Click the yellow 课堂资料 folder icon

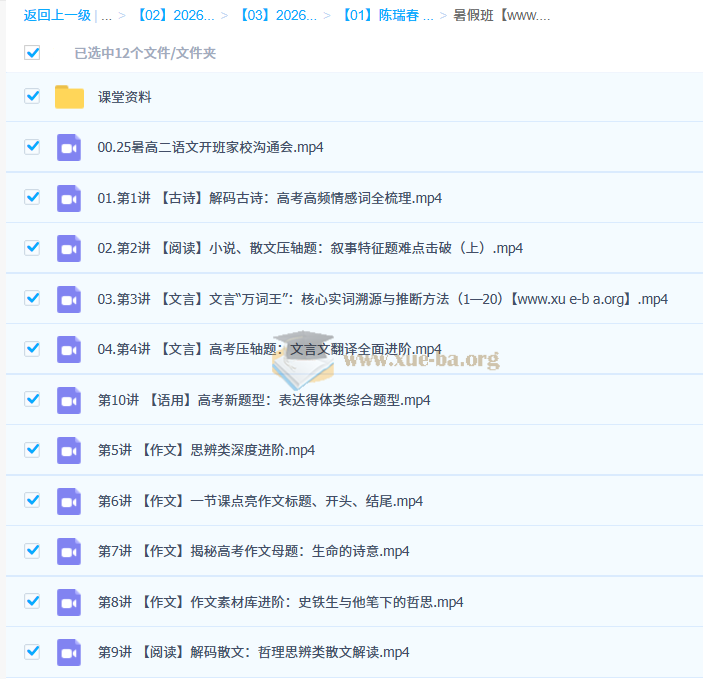point(69,97)
